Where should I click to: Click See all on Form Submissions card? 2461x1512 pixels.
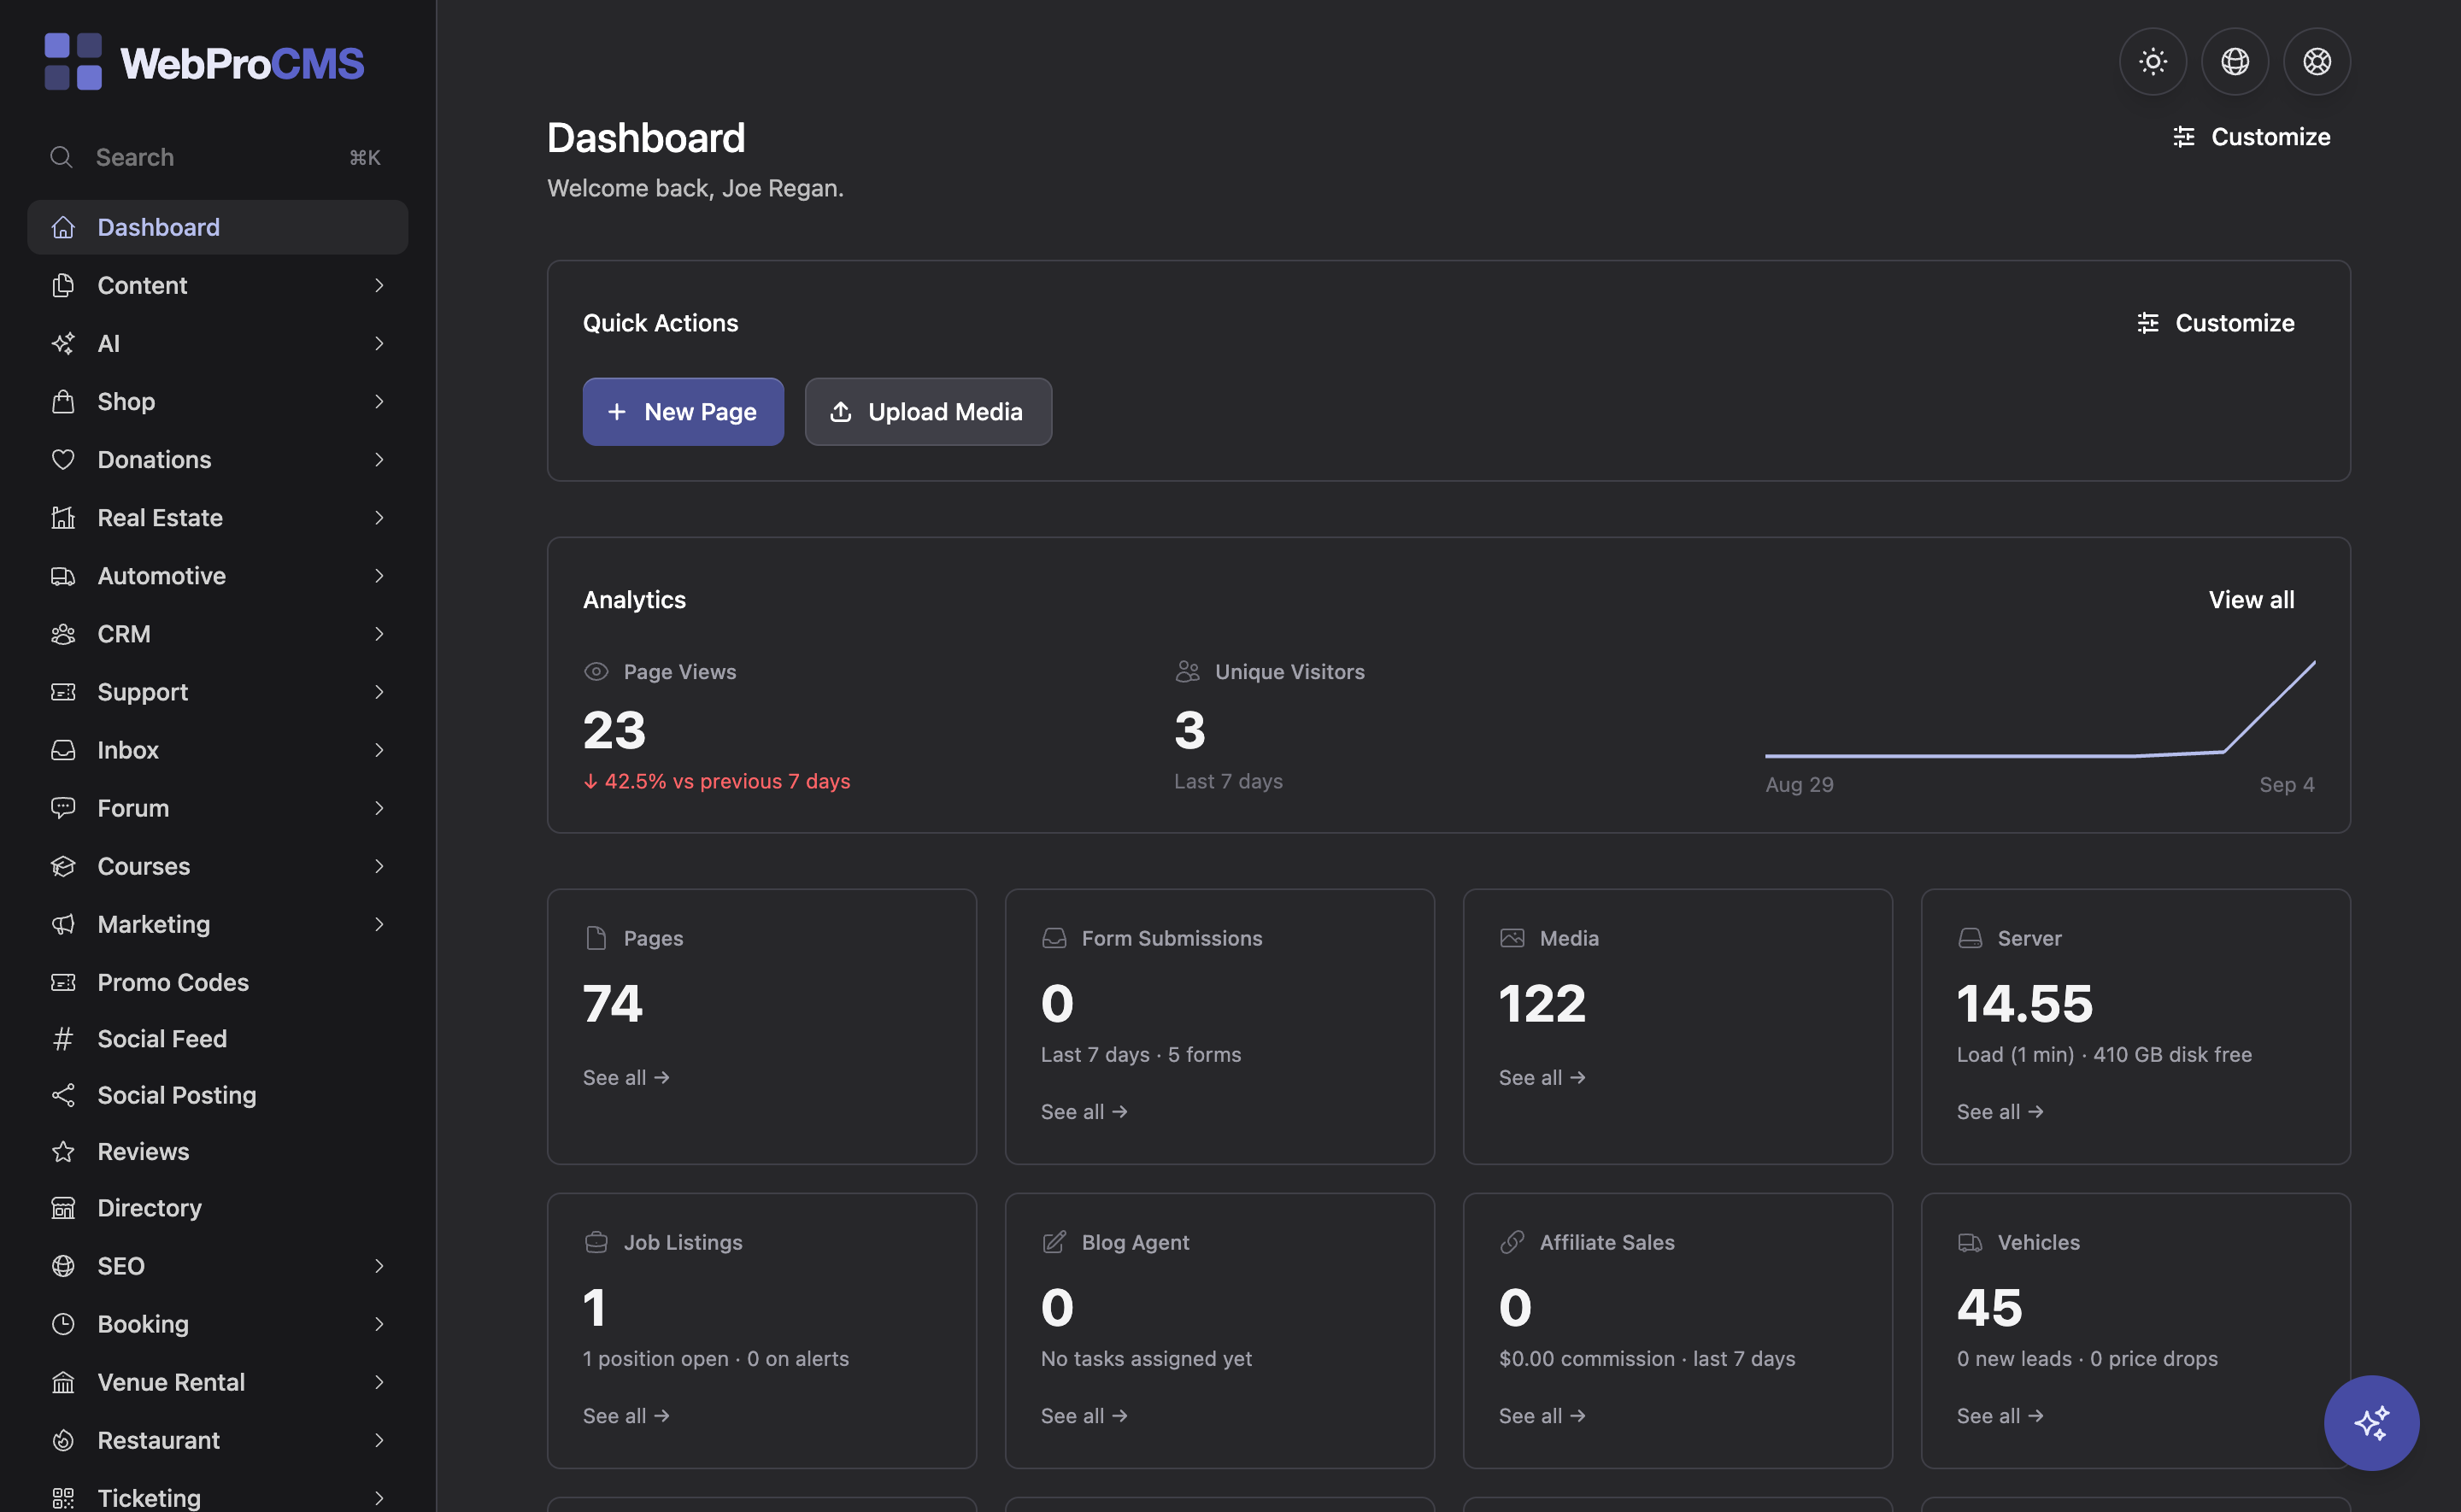[x=1084, y=1112]
